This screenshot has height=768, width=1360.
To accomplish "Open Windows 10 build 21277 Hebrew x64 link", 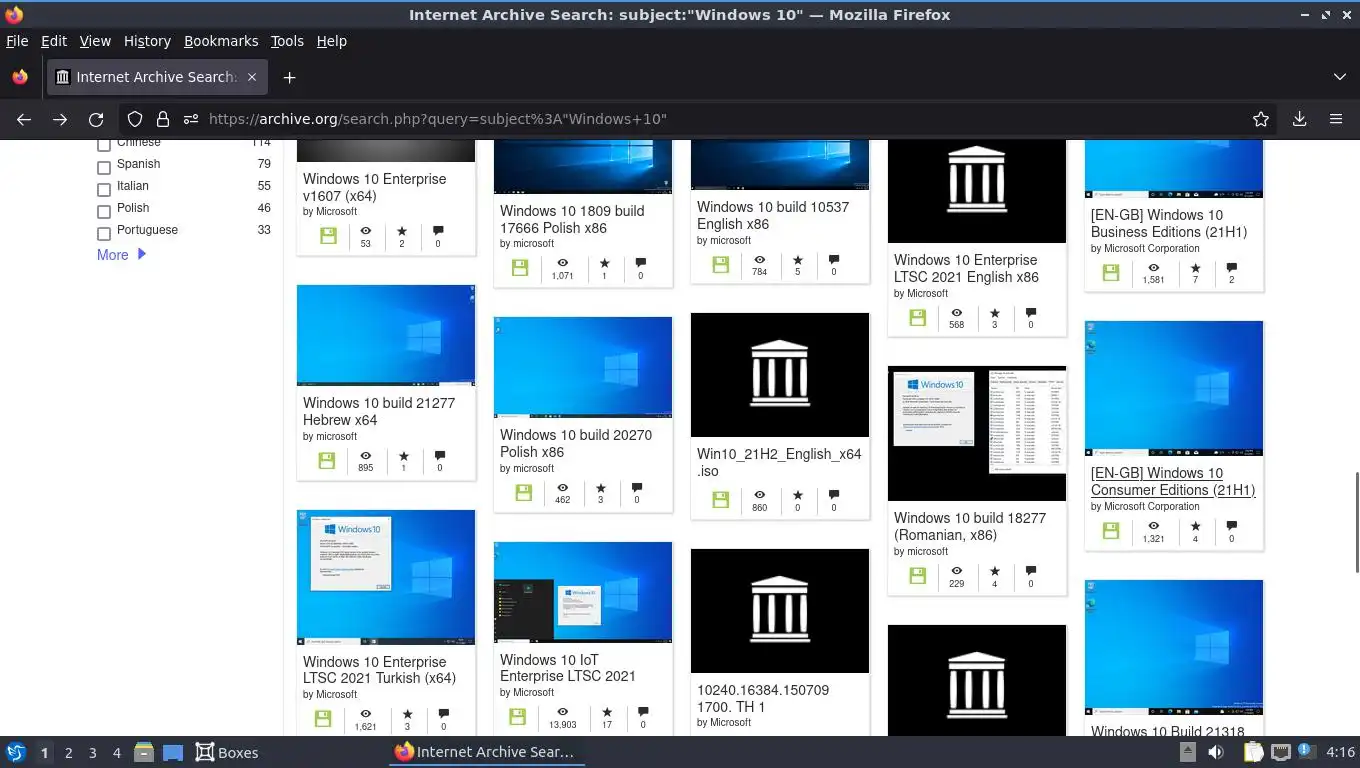I will click(379, 411).
